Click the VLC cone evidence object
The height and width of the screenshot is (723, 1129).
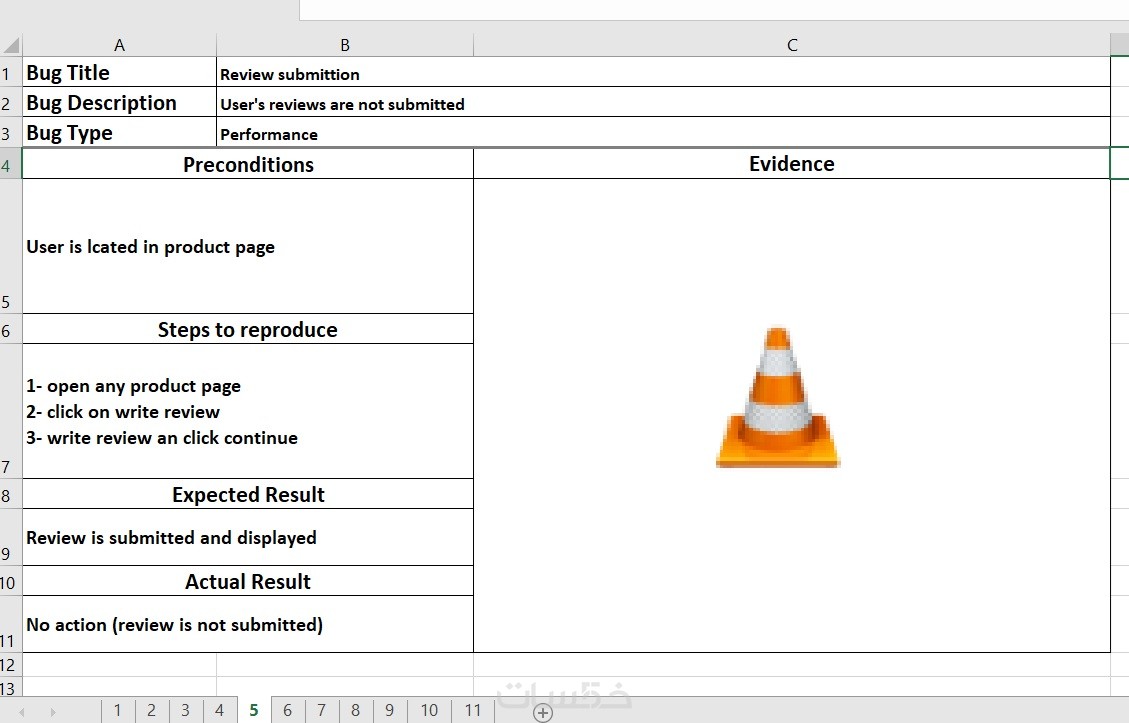click(778, 398)
